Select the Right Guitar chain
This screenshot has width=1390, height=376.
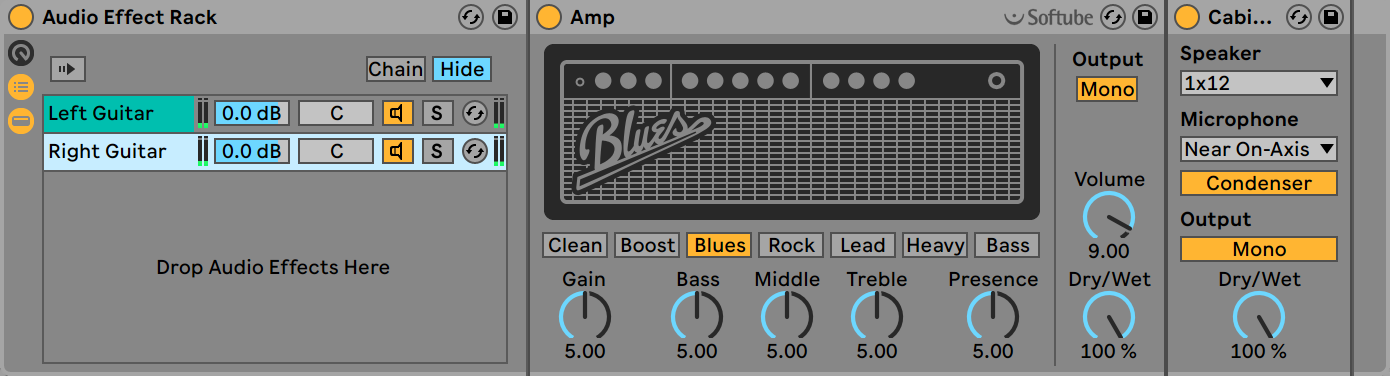(118, 151)
